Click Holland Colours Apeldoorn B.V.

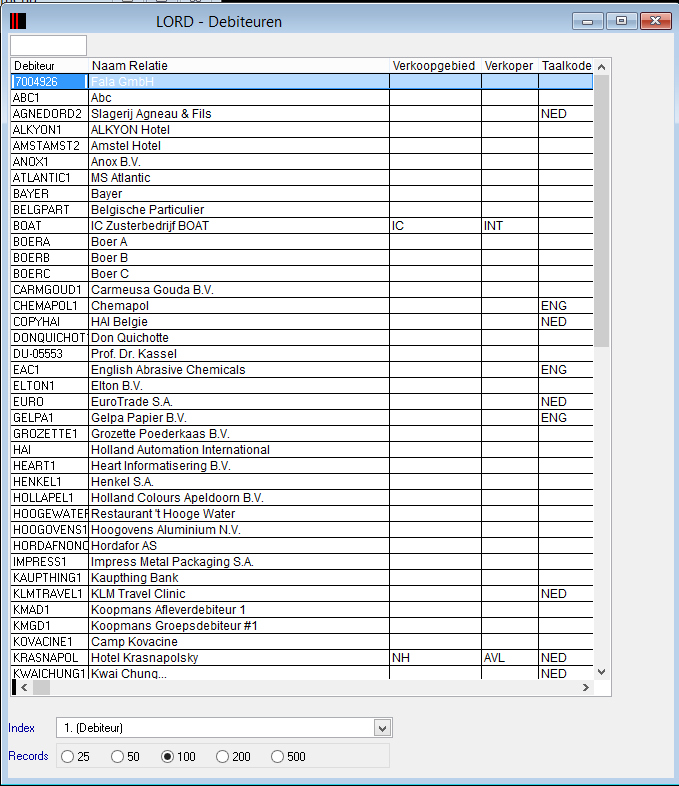tap(302, 498)
